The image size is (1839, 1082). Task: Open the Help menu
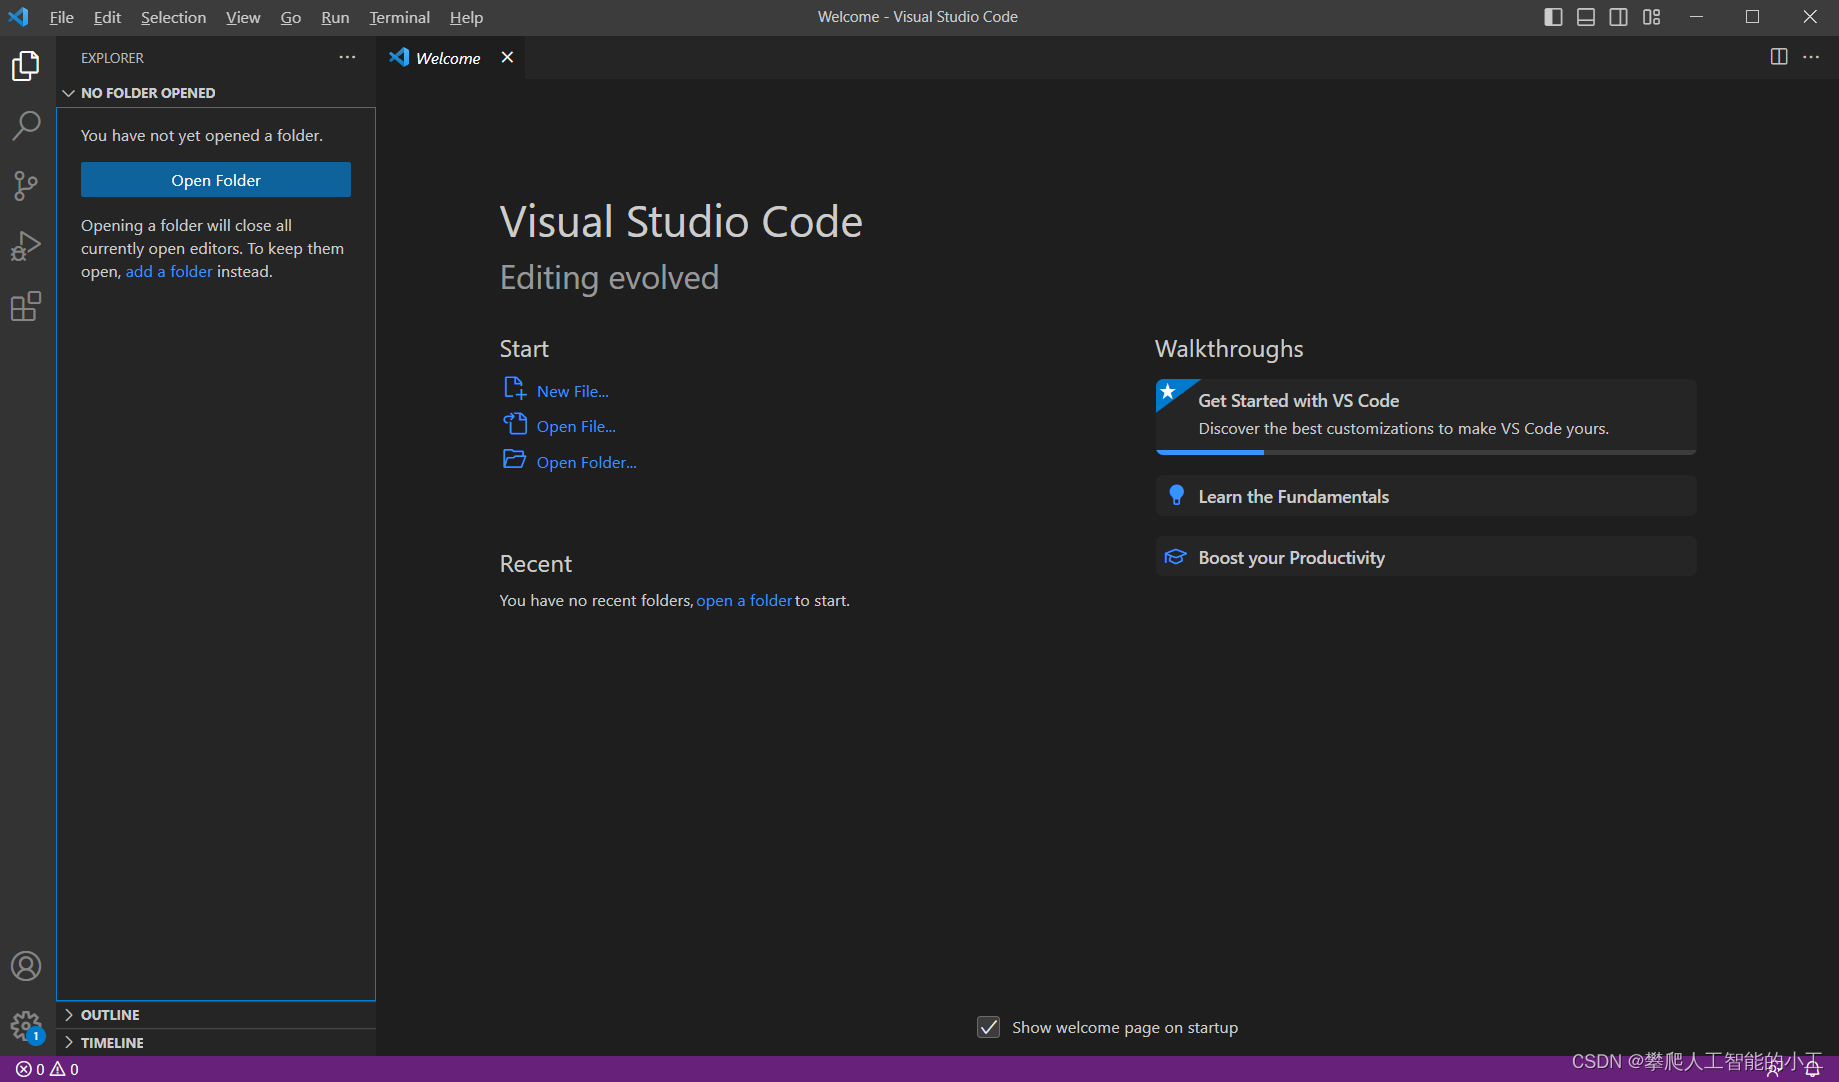click(466, 17)
